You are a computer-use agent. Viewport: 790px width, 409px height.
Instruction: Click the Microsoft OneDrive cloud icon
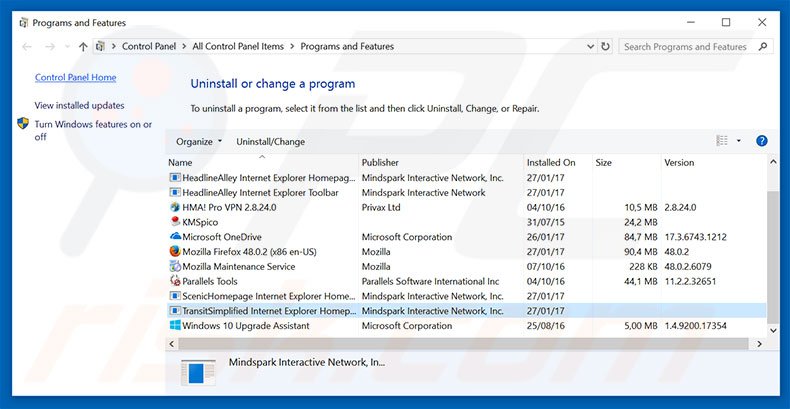(175, 236)
